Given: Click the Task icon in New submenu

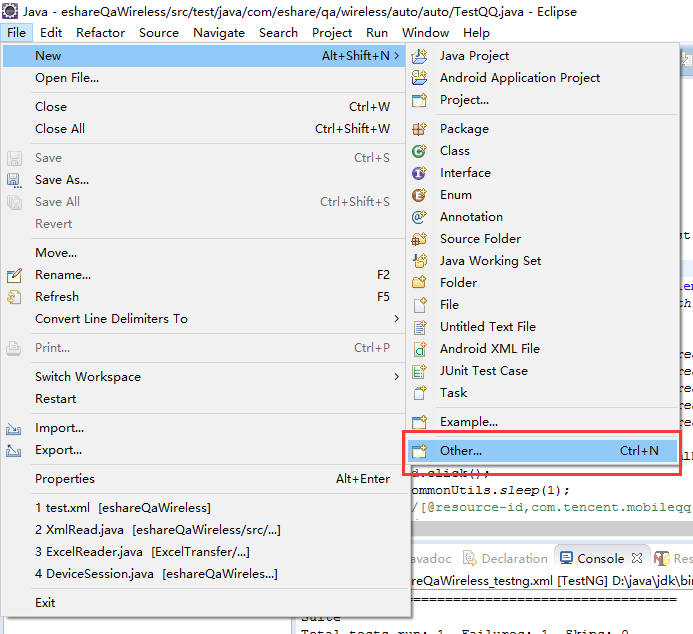Looking at the screenshot, I should (419, 393).
